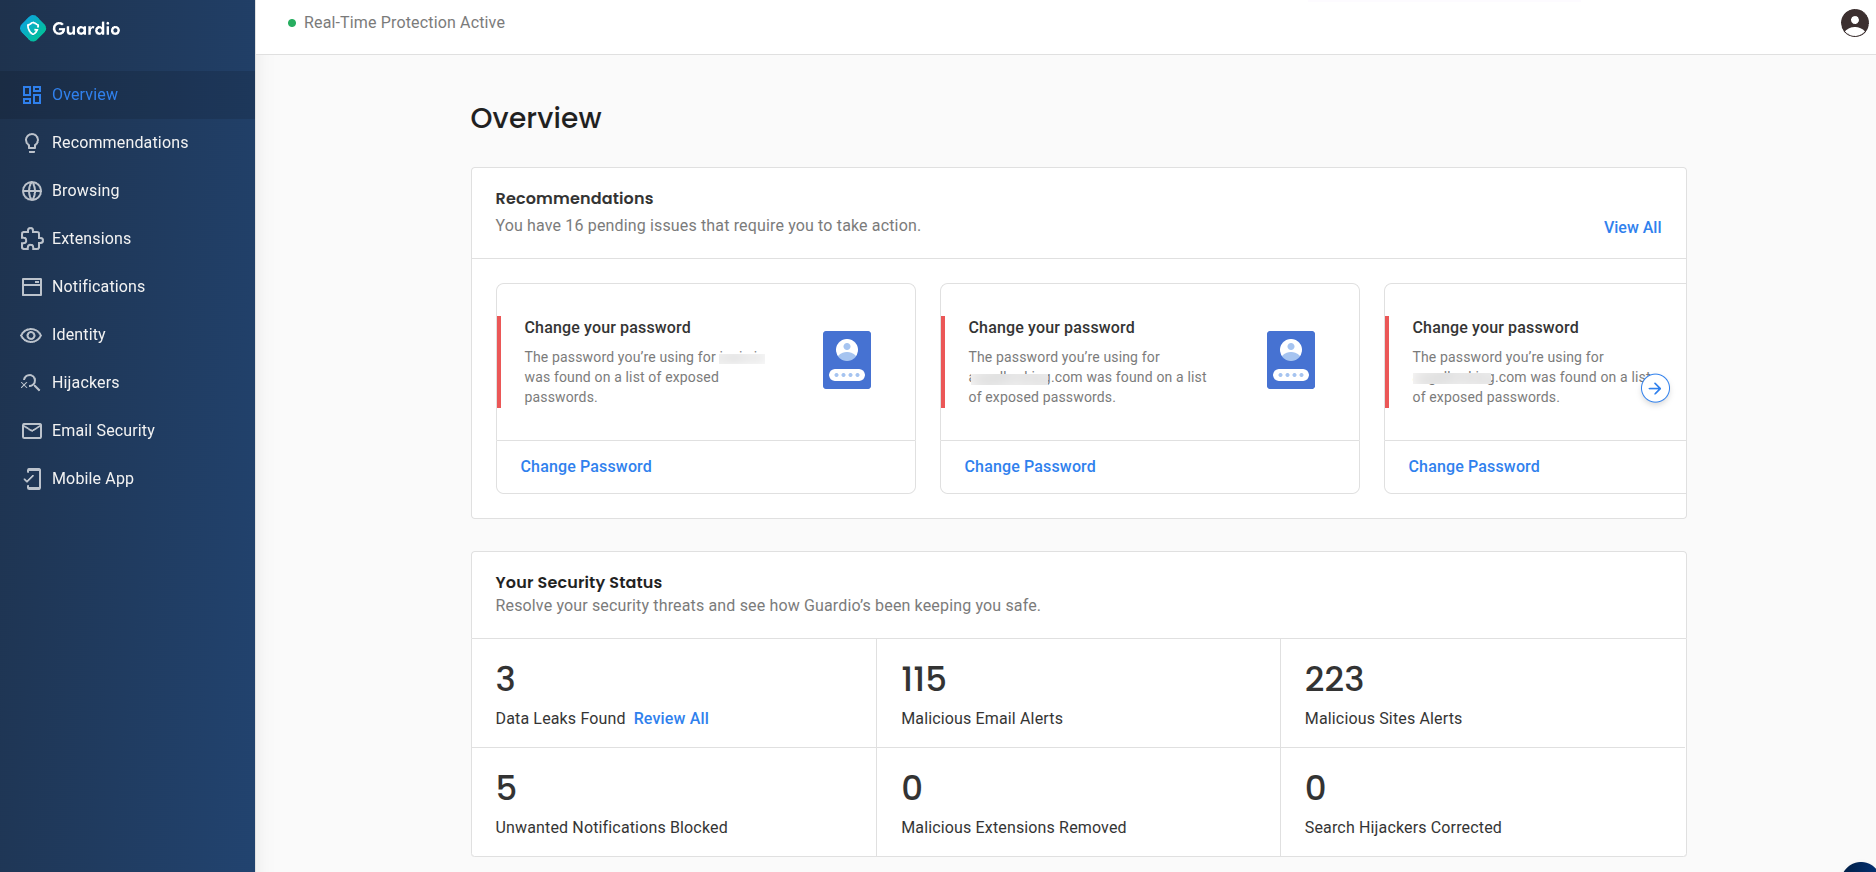
Task: Go to Recommendations in the sidebar
Action: (x=127, y=143)
